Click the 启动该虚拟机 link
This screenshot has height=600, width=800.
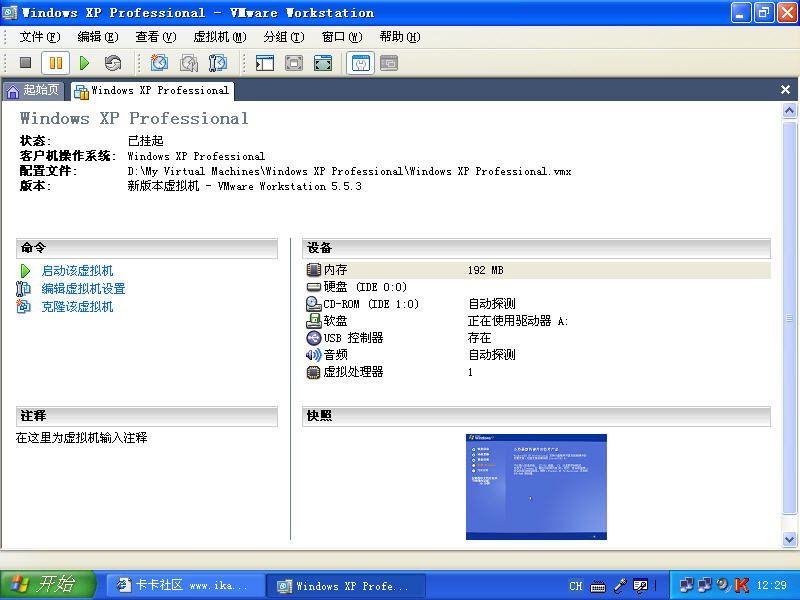coord(77,270)
